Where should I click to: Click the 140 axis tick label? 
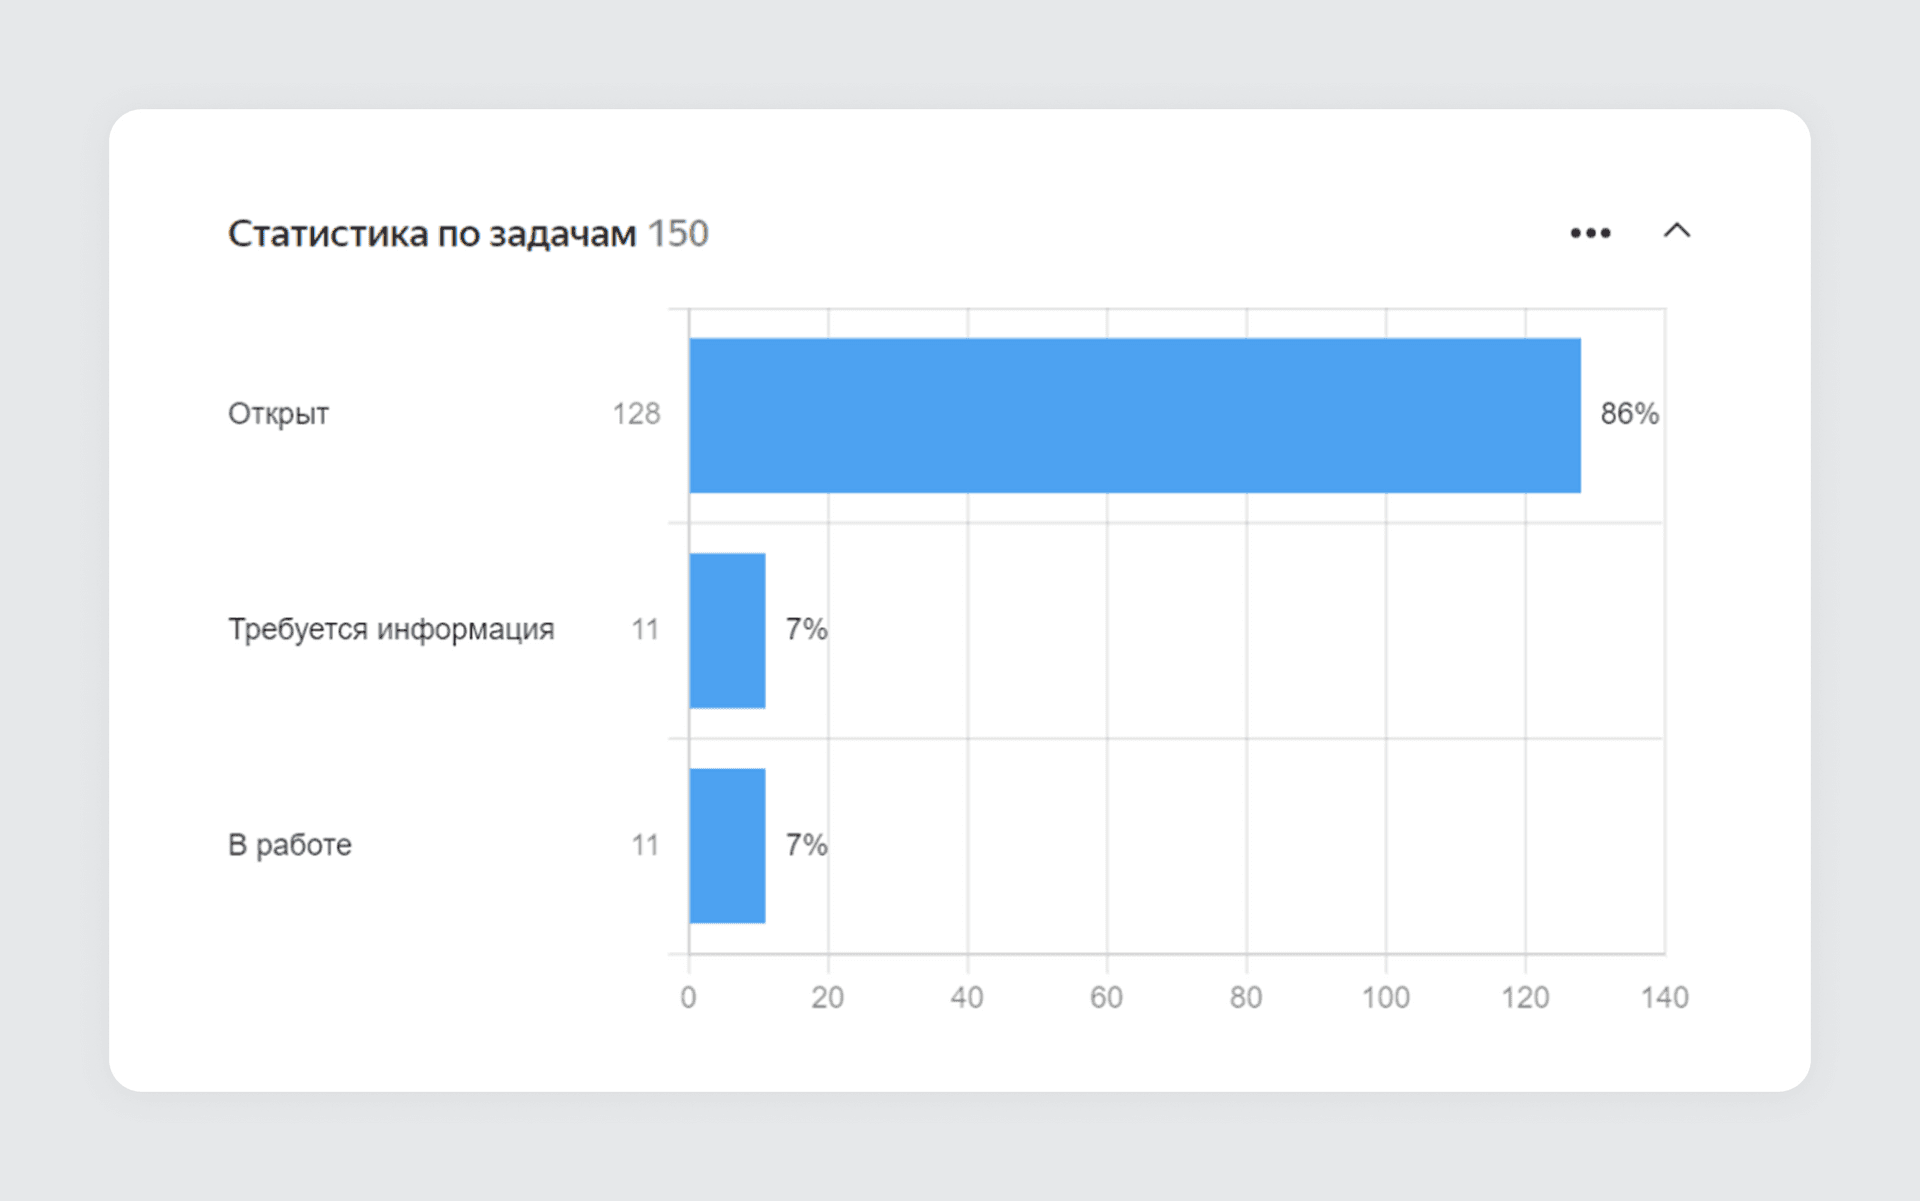(x=1664, y=997)
